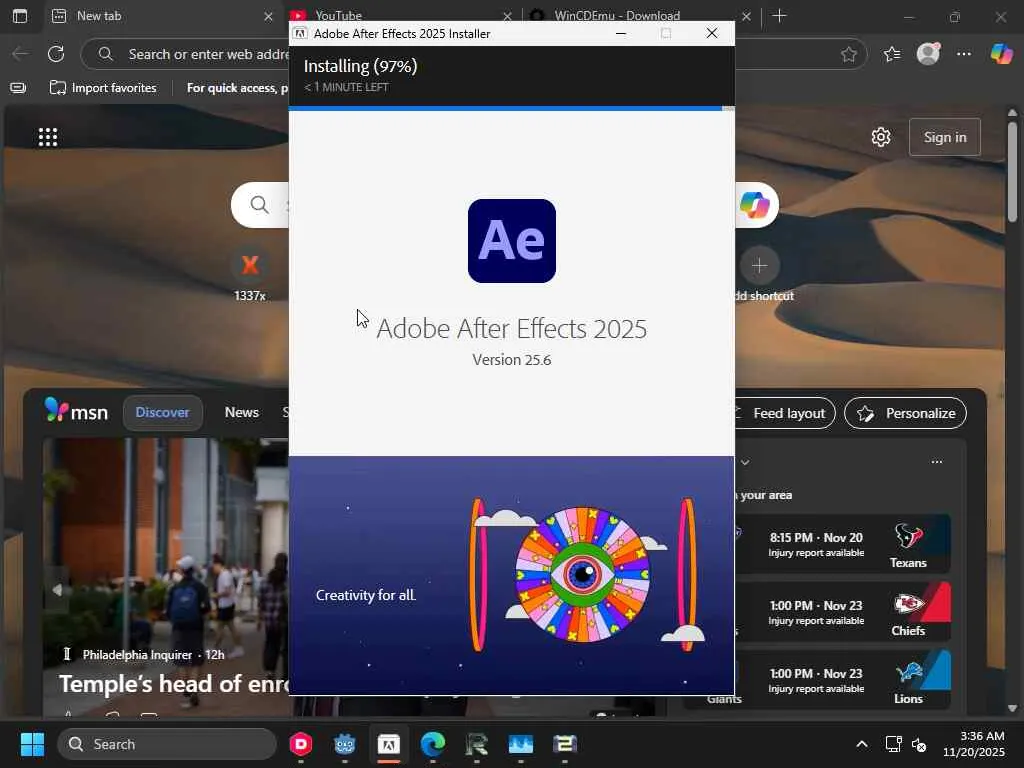
Task: Click the Add shortcut plus tile
Action: tap(760, 266)
